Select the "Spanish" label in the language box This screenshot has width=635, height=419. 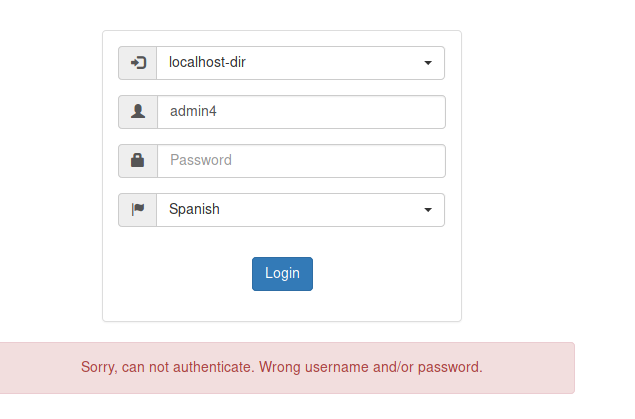click(x=194, y=210)
